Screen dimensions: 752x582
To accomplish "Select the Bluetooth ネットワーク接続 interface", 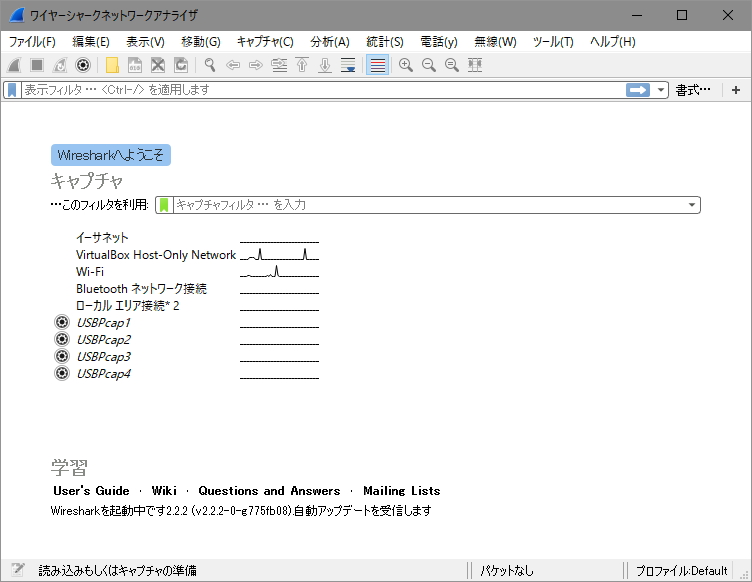I will pyautogui.click(x=141, y=289).
